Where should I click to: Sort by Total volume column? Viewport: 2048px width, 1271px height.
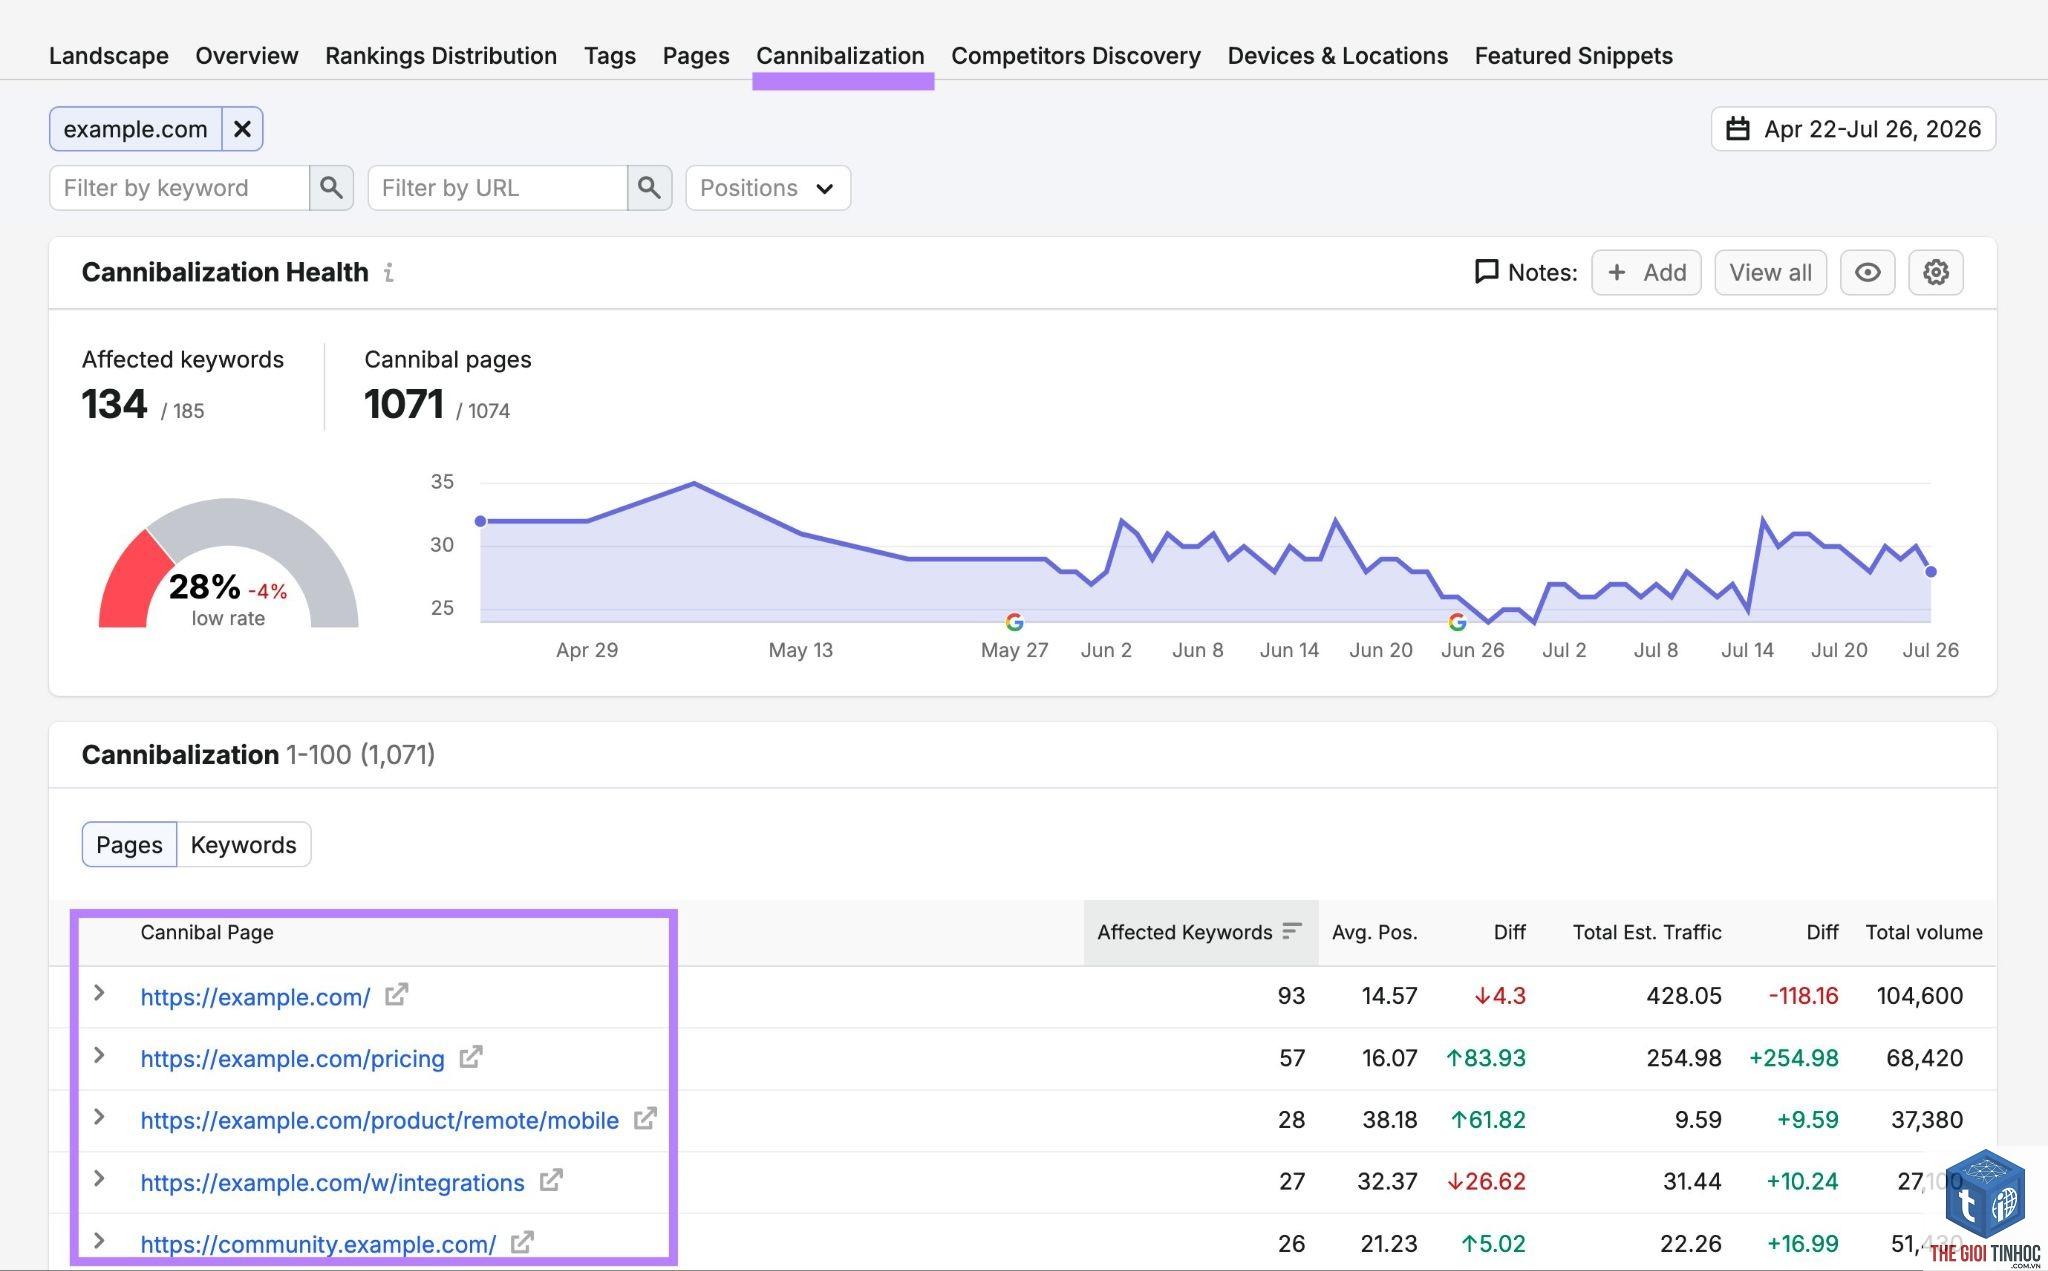tap(1924, 932)
